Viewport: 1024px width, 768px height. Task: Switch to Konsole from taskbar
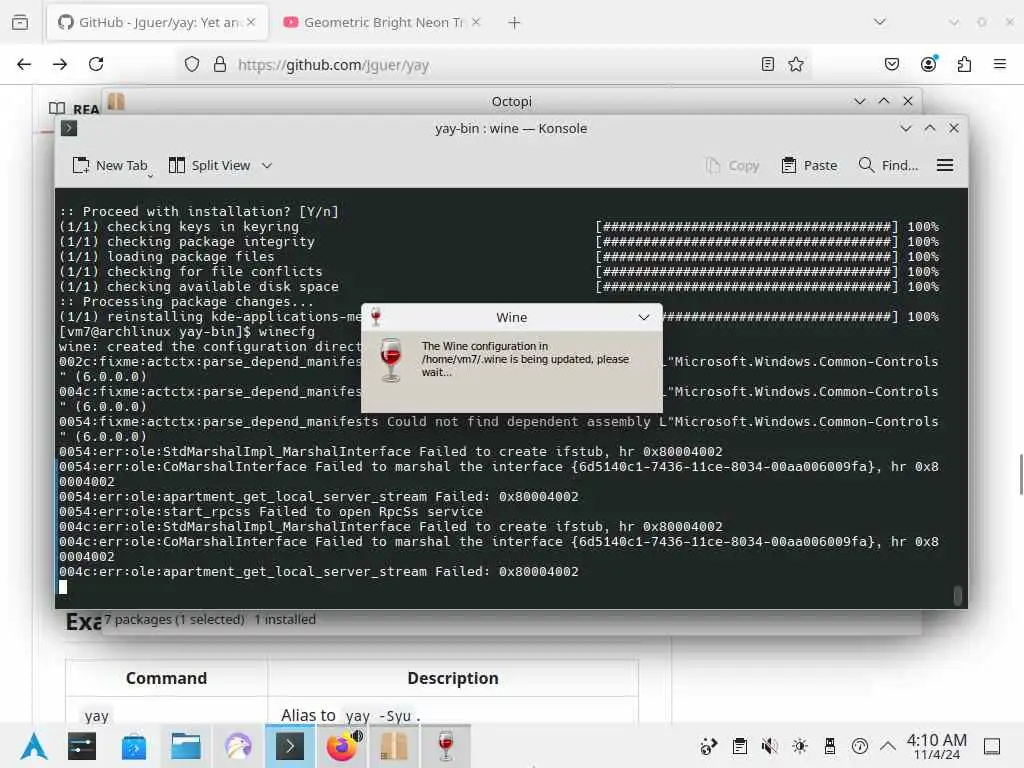(x=290, y=746)
